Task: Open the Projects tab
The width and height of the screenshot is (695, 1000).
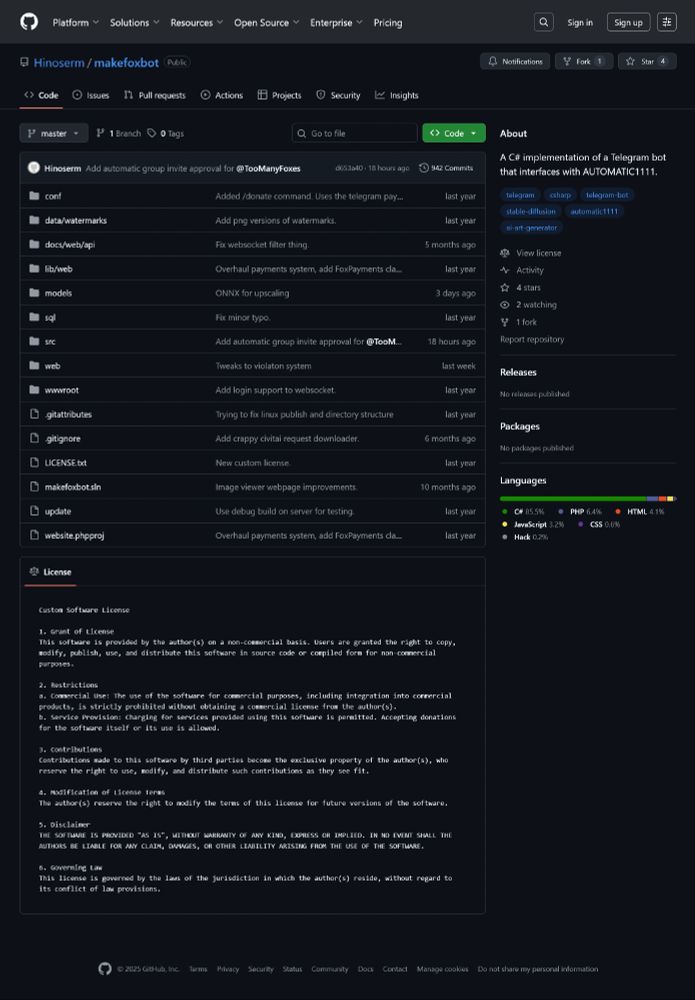Action: 279,95
